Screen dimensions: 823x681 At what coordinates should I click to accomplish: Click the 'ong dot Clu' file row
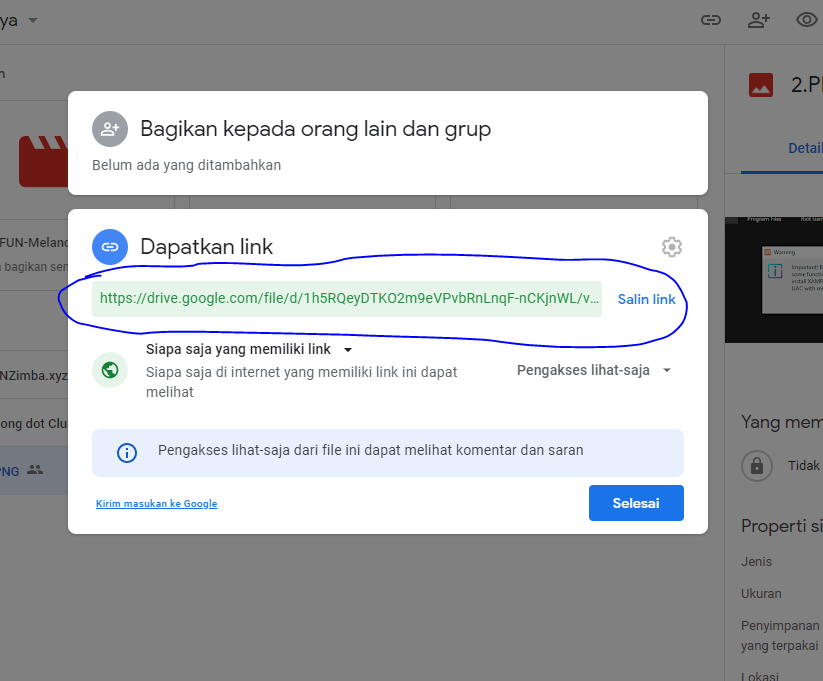[x=34, y=423]
